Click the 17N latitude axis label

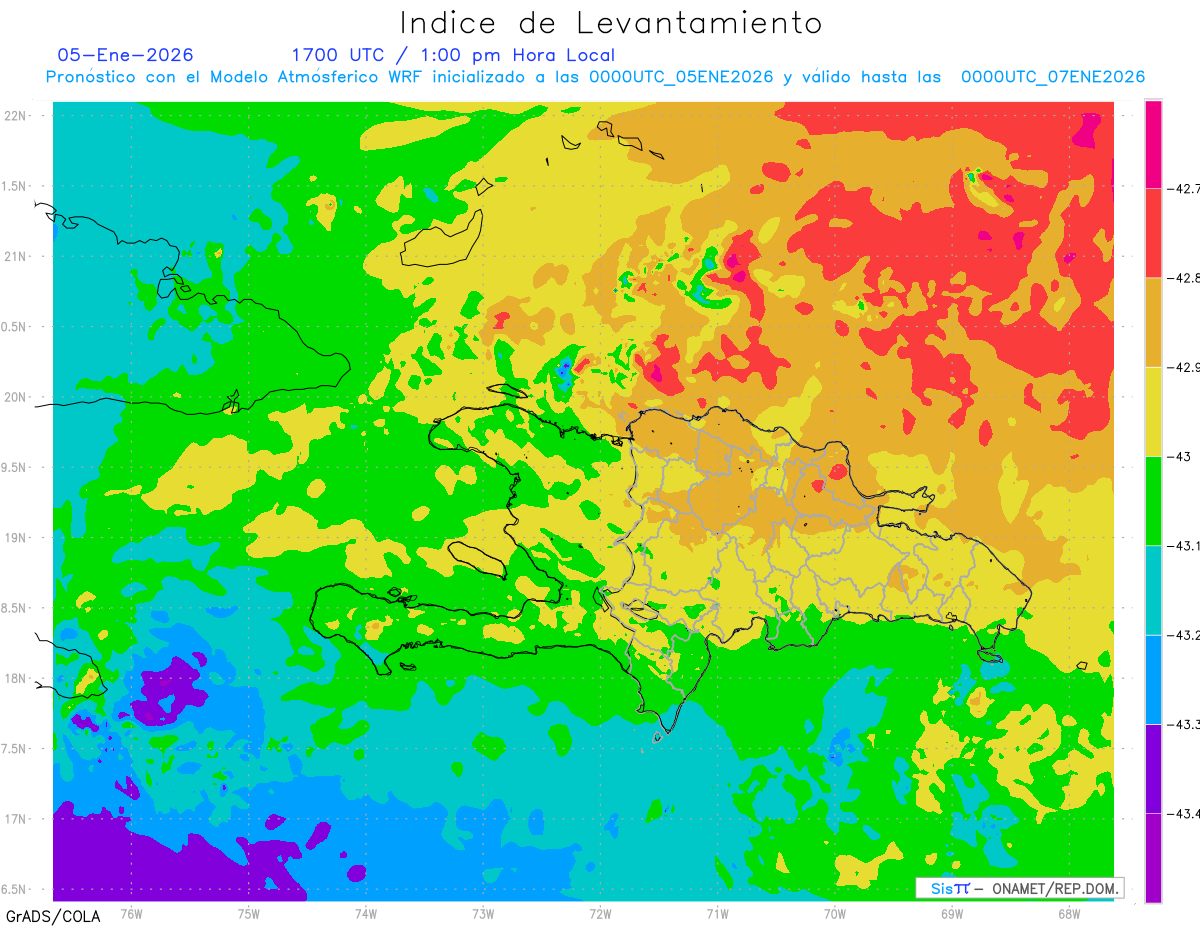click(x=15, y=819)
